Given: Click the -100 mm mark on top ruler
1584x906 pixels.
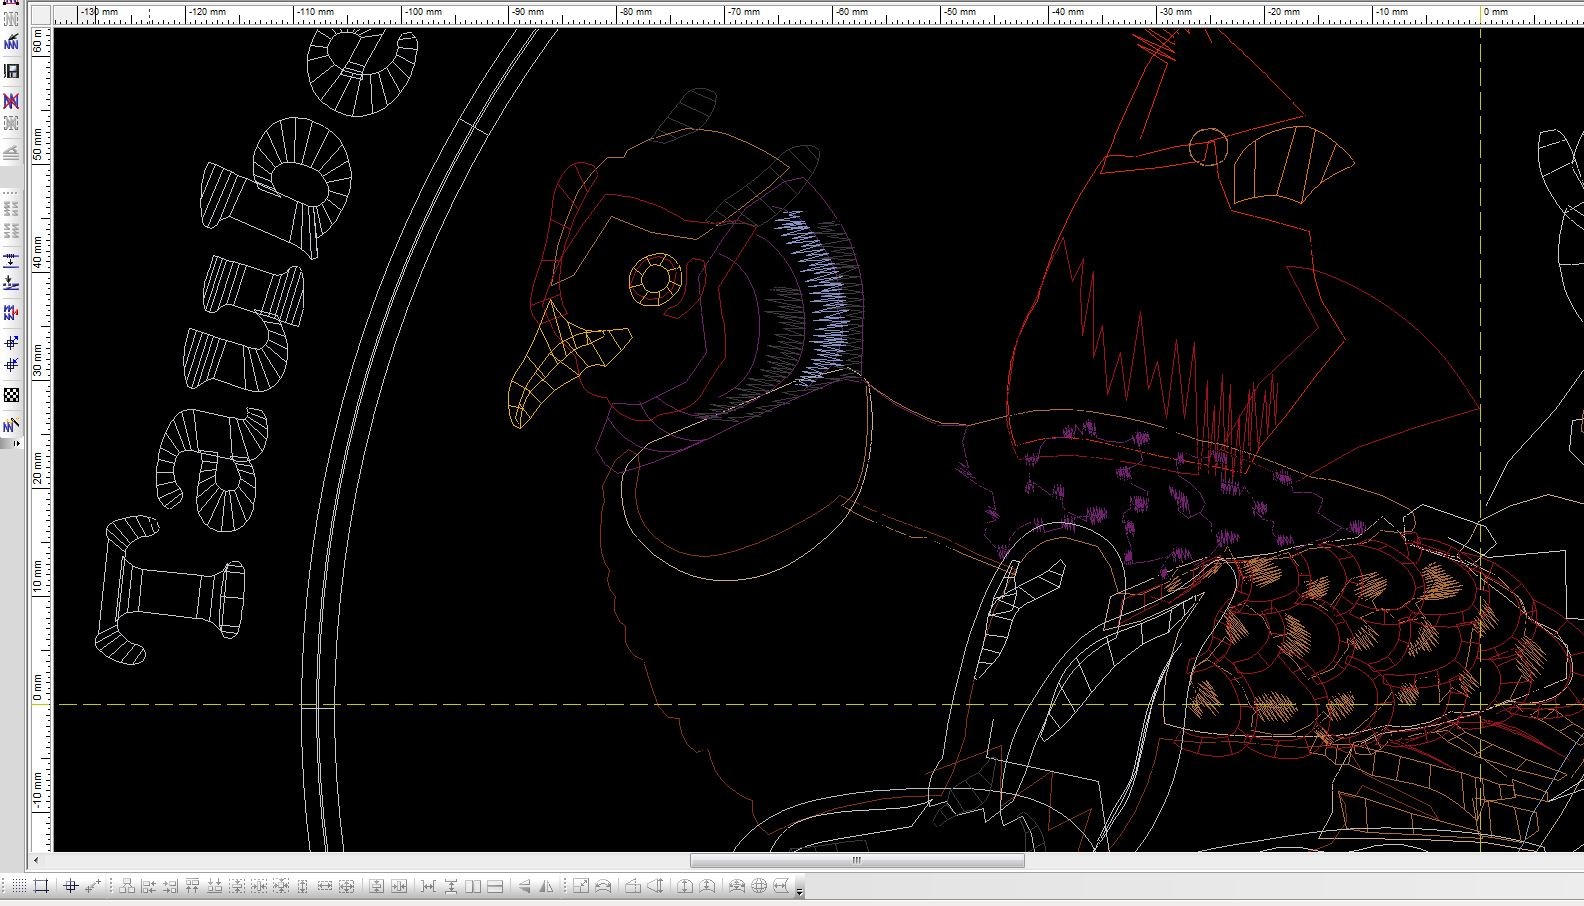Looking at the screenshot, I should 422,12.
